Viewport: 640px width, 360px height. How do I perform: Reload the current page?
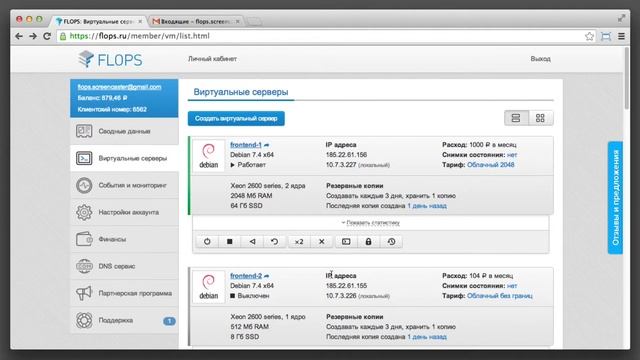47,36
